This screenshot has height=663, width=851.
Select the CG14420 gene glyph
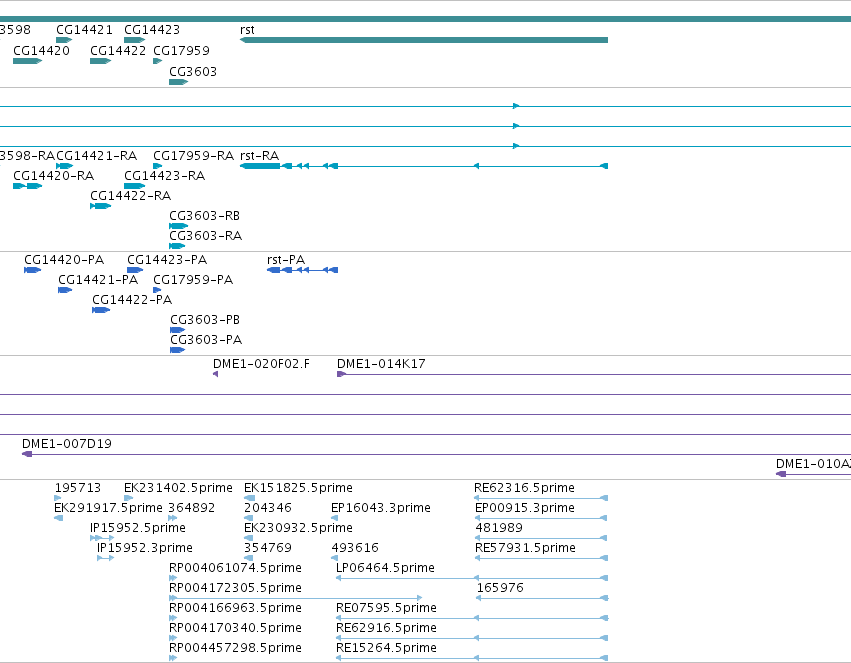tap(27, 61)
